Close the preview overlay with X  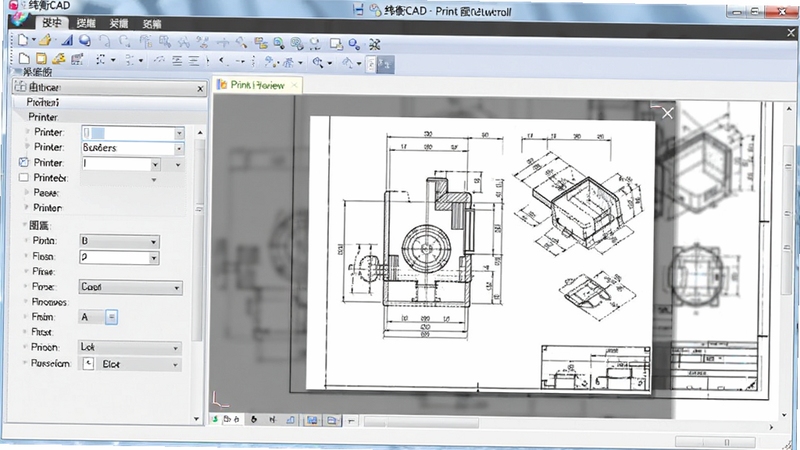[667, 113]
